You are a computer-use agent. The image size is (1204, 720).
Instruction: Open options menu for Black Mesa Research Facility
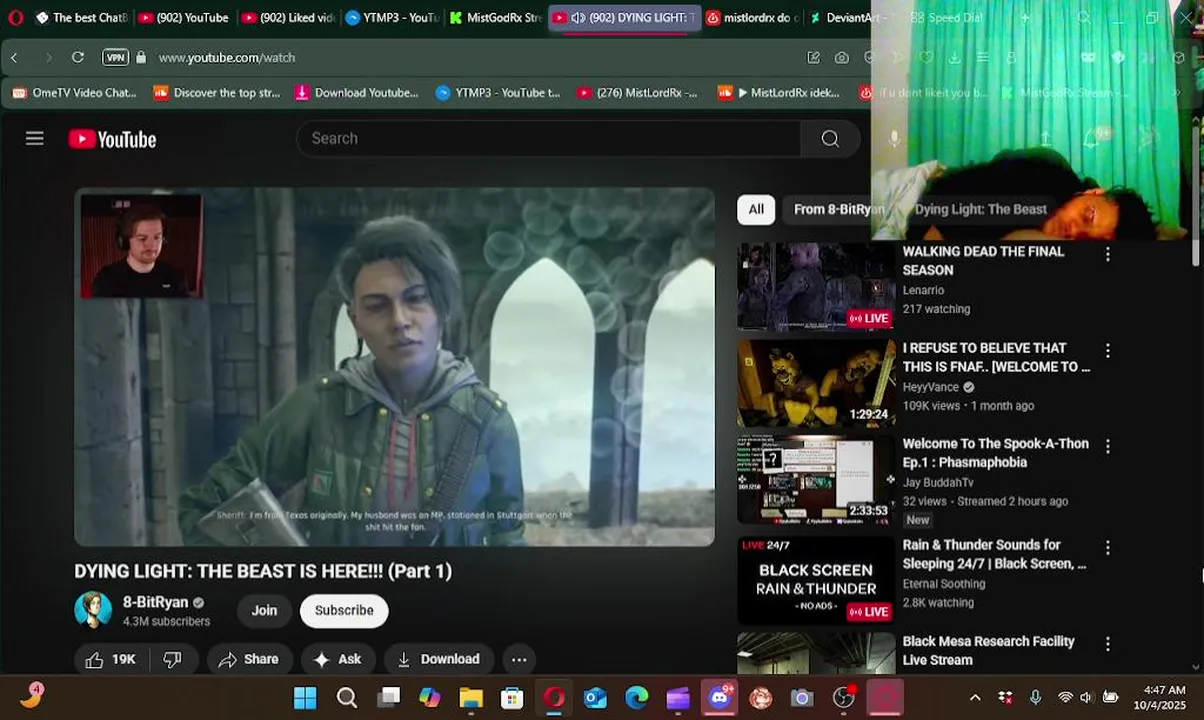1107,644
